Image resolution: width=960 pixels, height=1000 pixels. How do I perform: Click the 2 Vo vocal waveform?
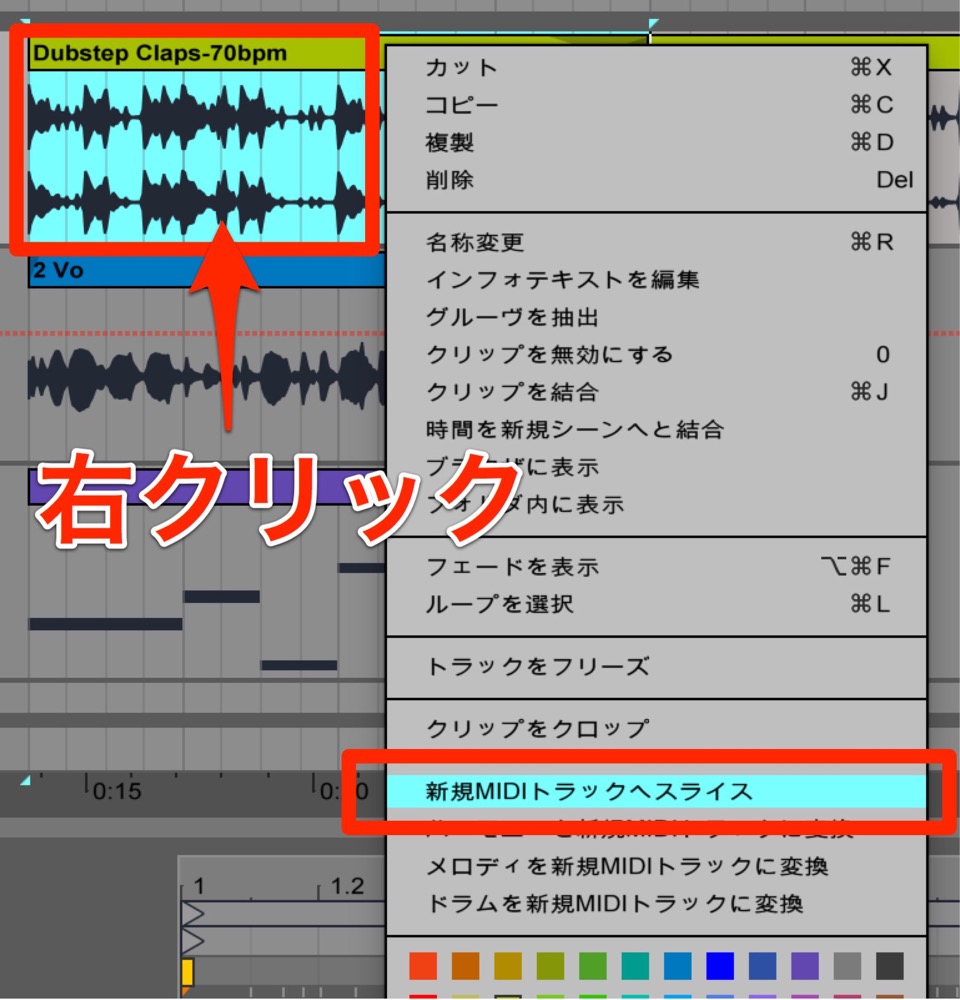tap(207, 378)
